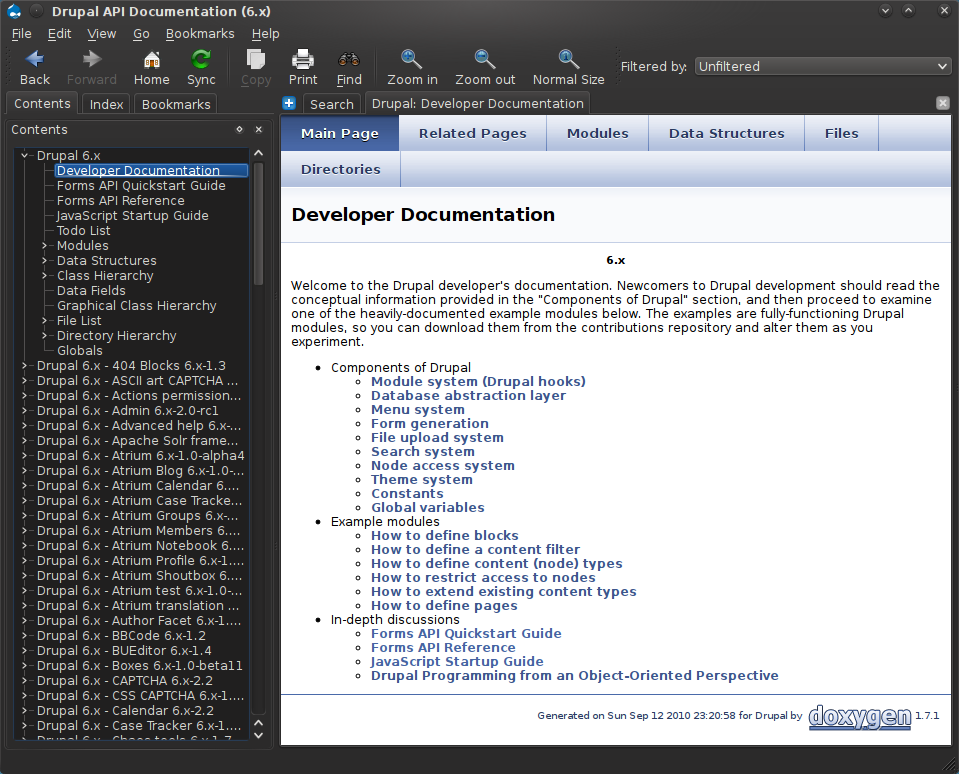Screen dimensions: 959x774
Task: Open the Filtered by dropdown
Action: [823, 66]
